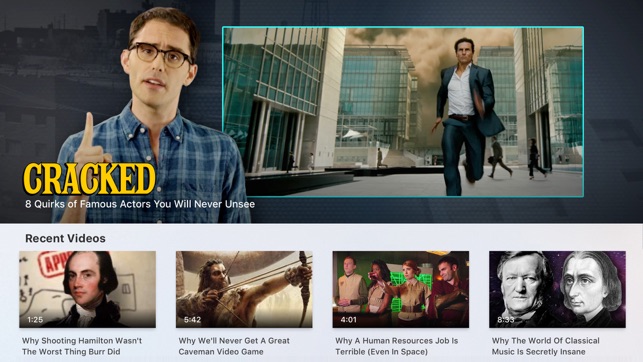The image size is (643, 362).
Task: Open the Human Resources in space thumbnail
Action: (x=401, y=289)
